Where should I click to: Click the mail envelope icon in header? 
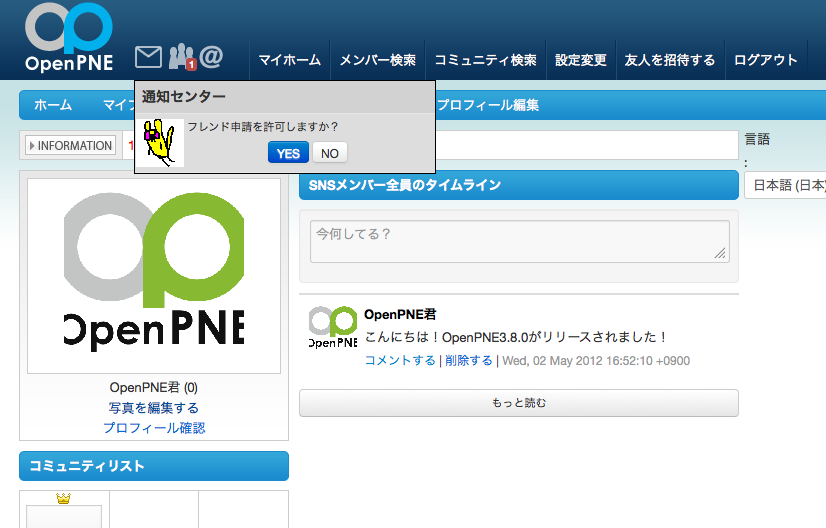click(x=148, y=57)
